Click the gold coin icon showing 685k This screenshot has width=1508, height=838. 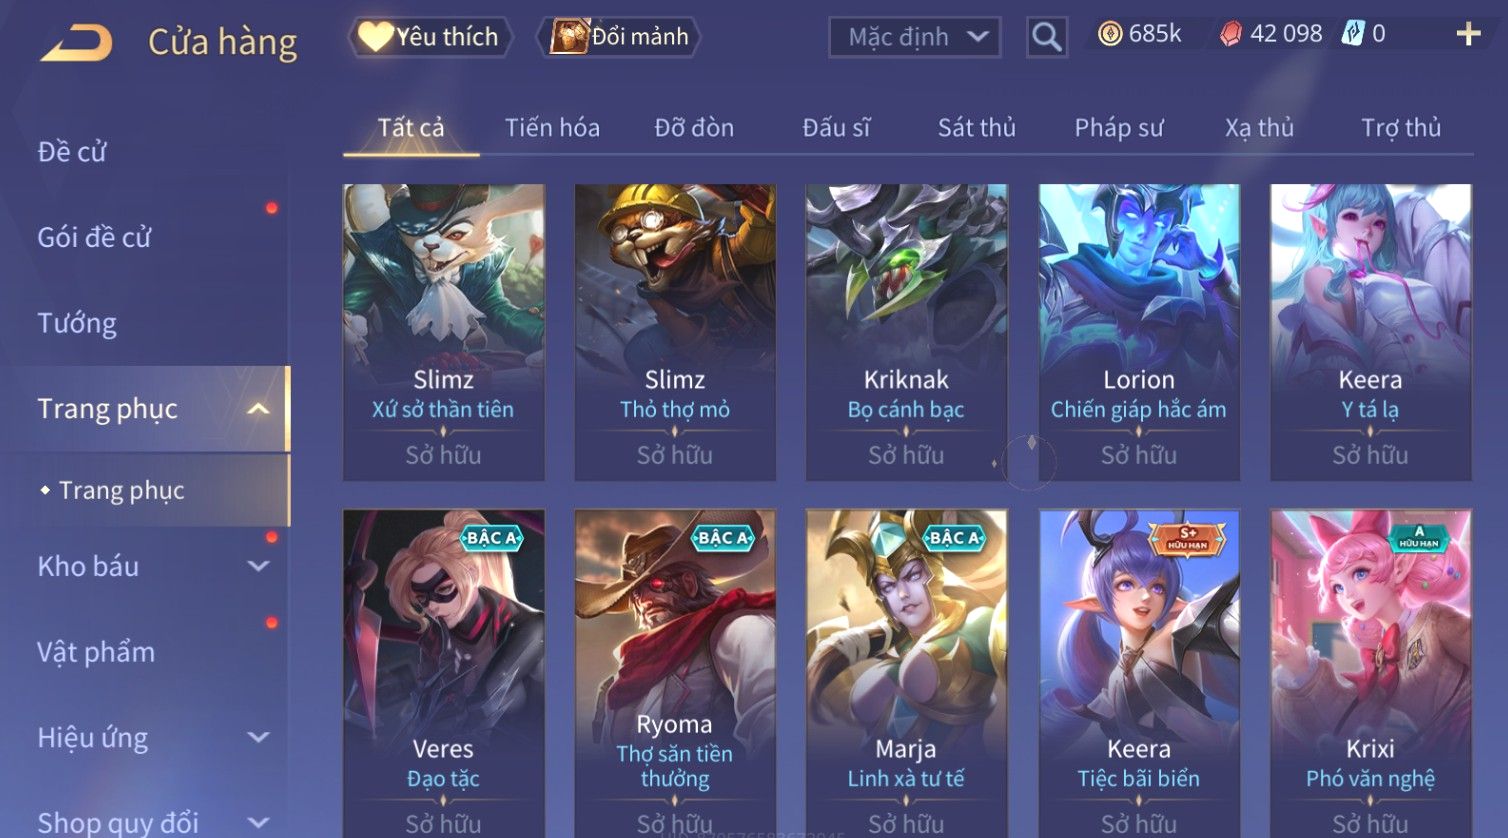point(1109,34)
